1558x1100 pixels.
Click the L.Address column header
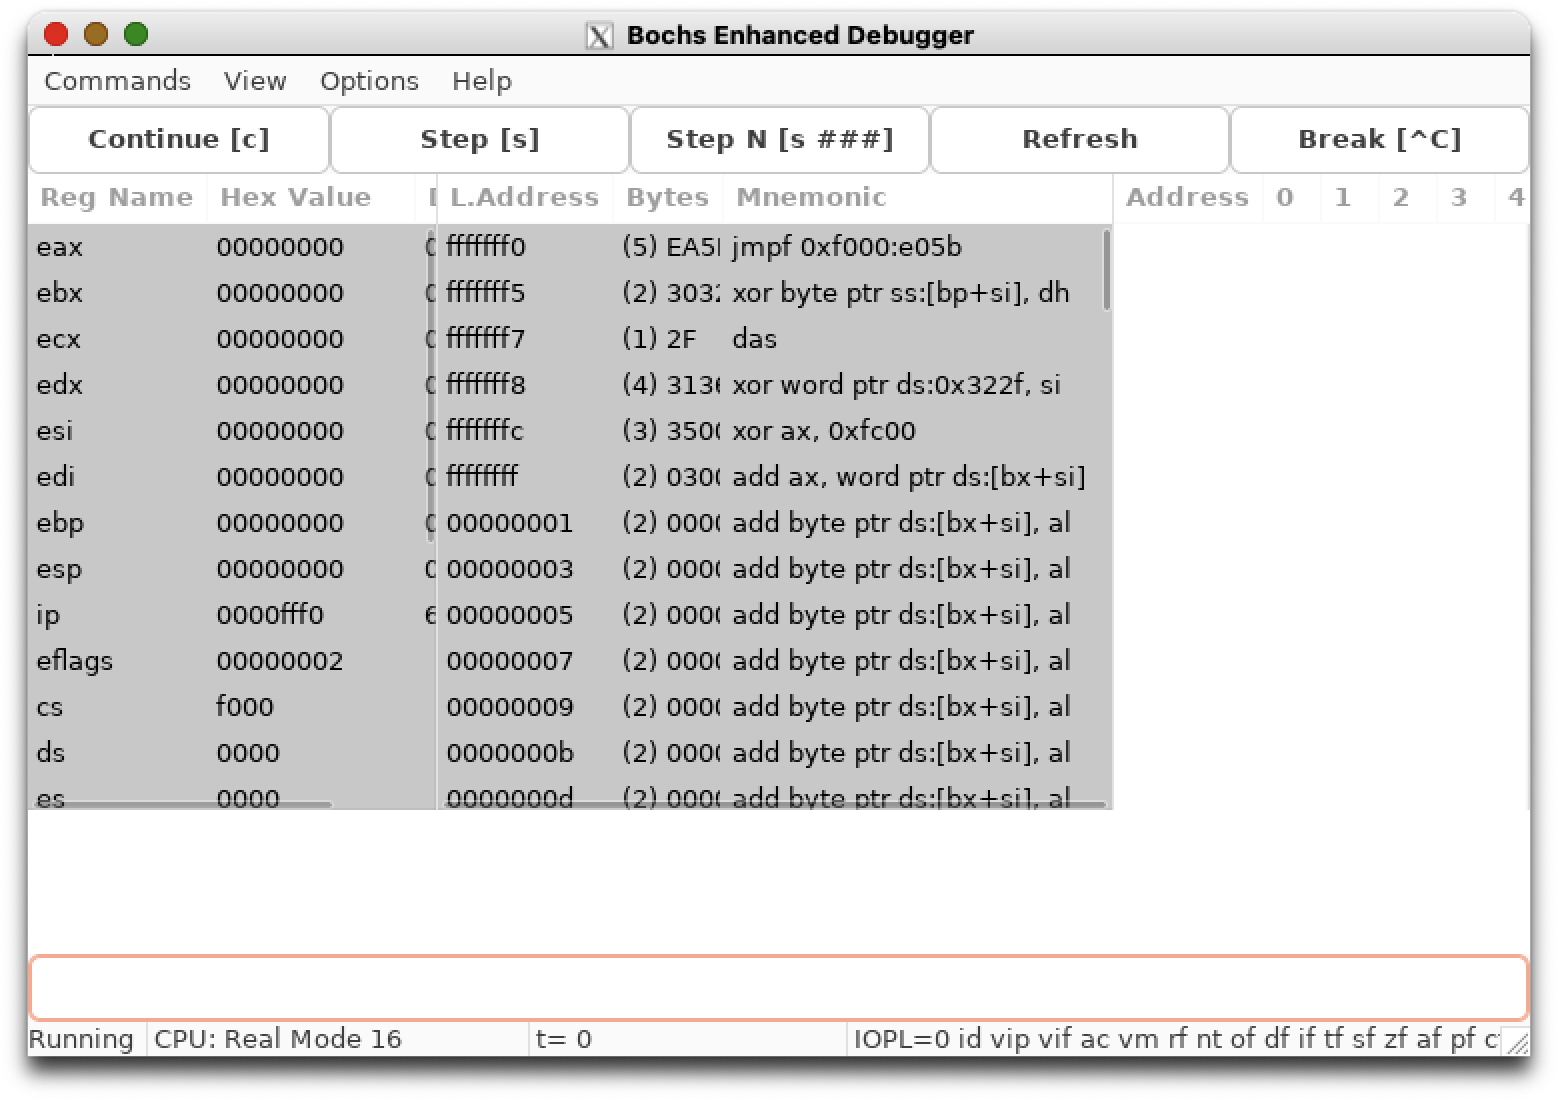(x=524, y=197)
